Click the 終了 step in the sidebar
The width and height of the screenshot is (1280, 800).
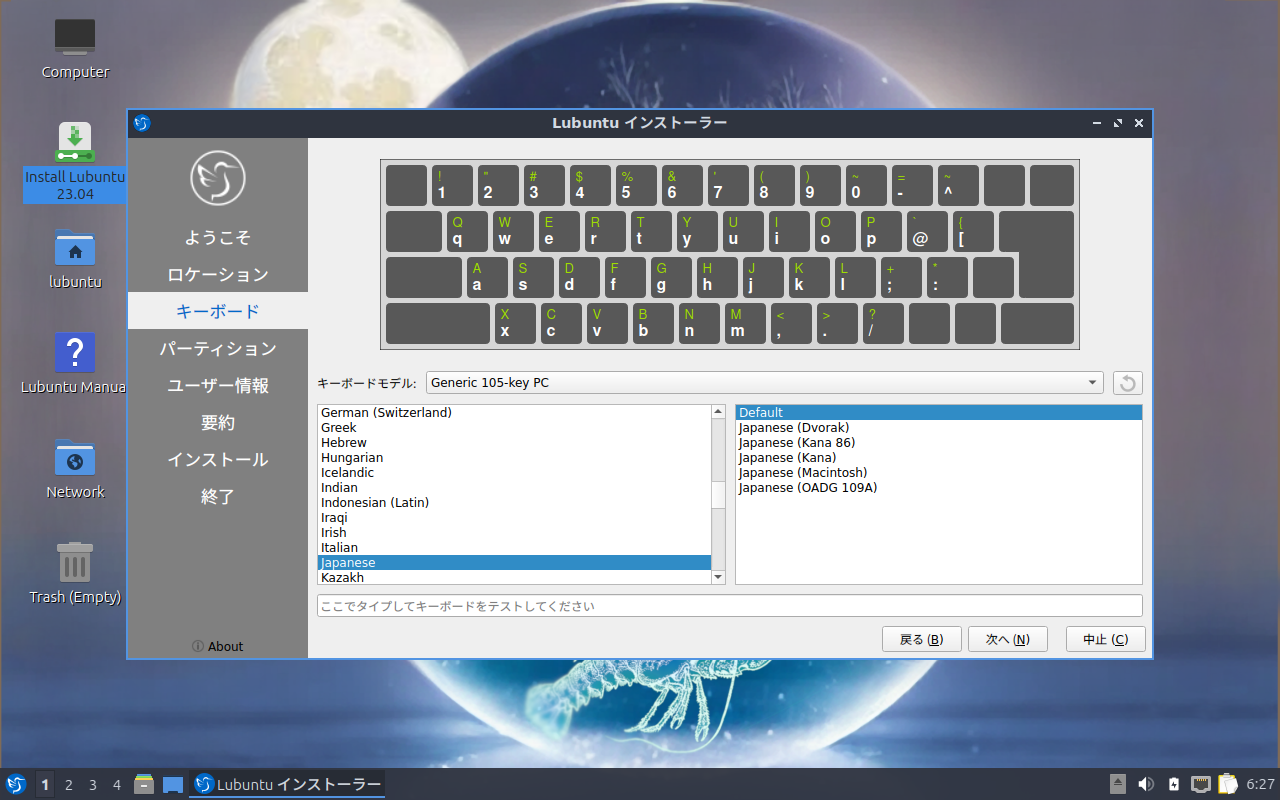click(218, 496)
